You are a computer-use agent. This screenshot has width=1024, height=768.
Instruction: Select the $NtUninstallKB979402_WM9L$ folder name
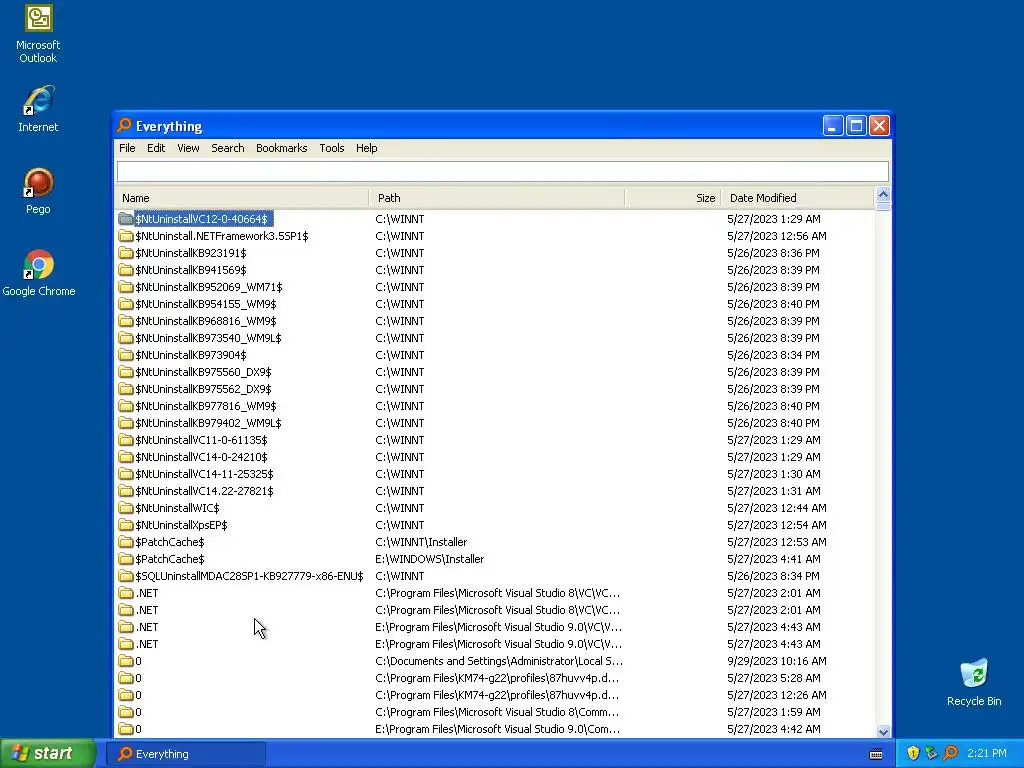coord(208,423)
